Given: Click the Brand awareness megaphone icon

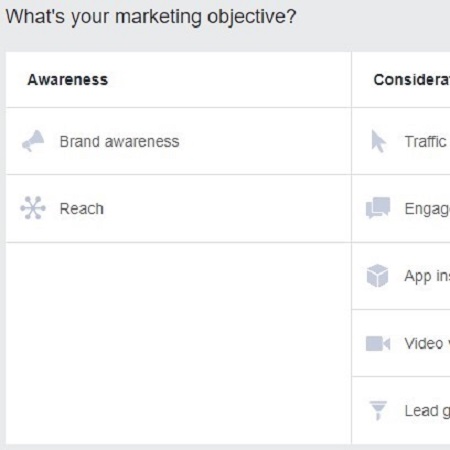Looking at the screenshot, I should [x=33, y=141].
